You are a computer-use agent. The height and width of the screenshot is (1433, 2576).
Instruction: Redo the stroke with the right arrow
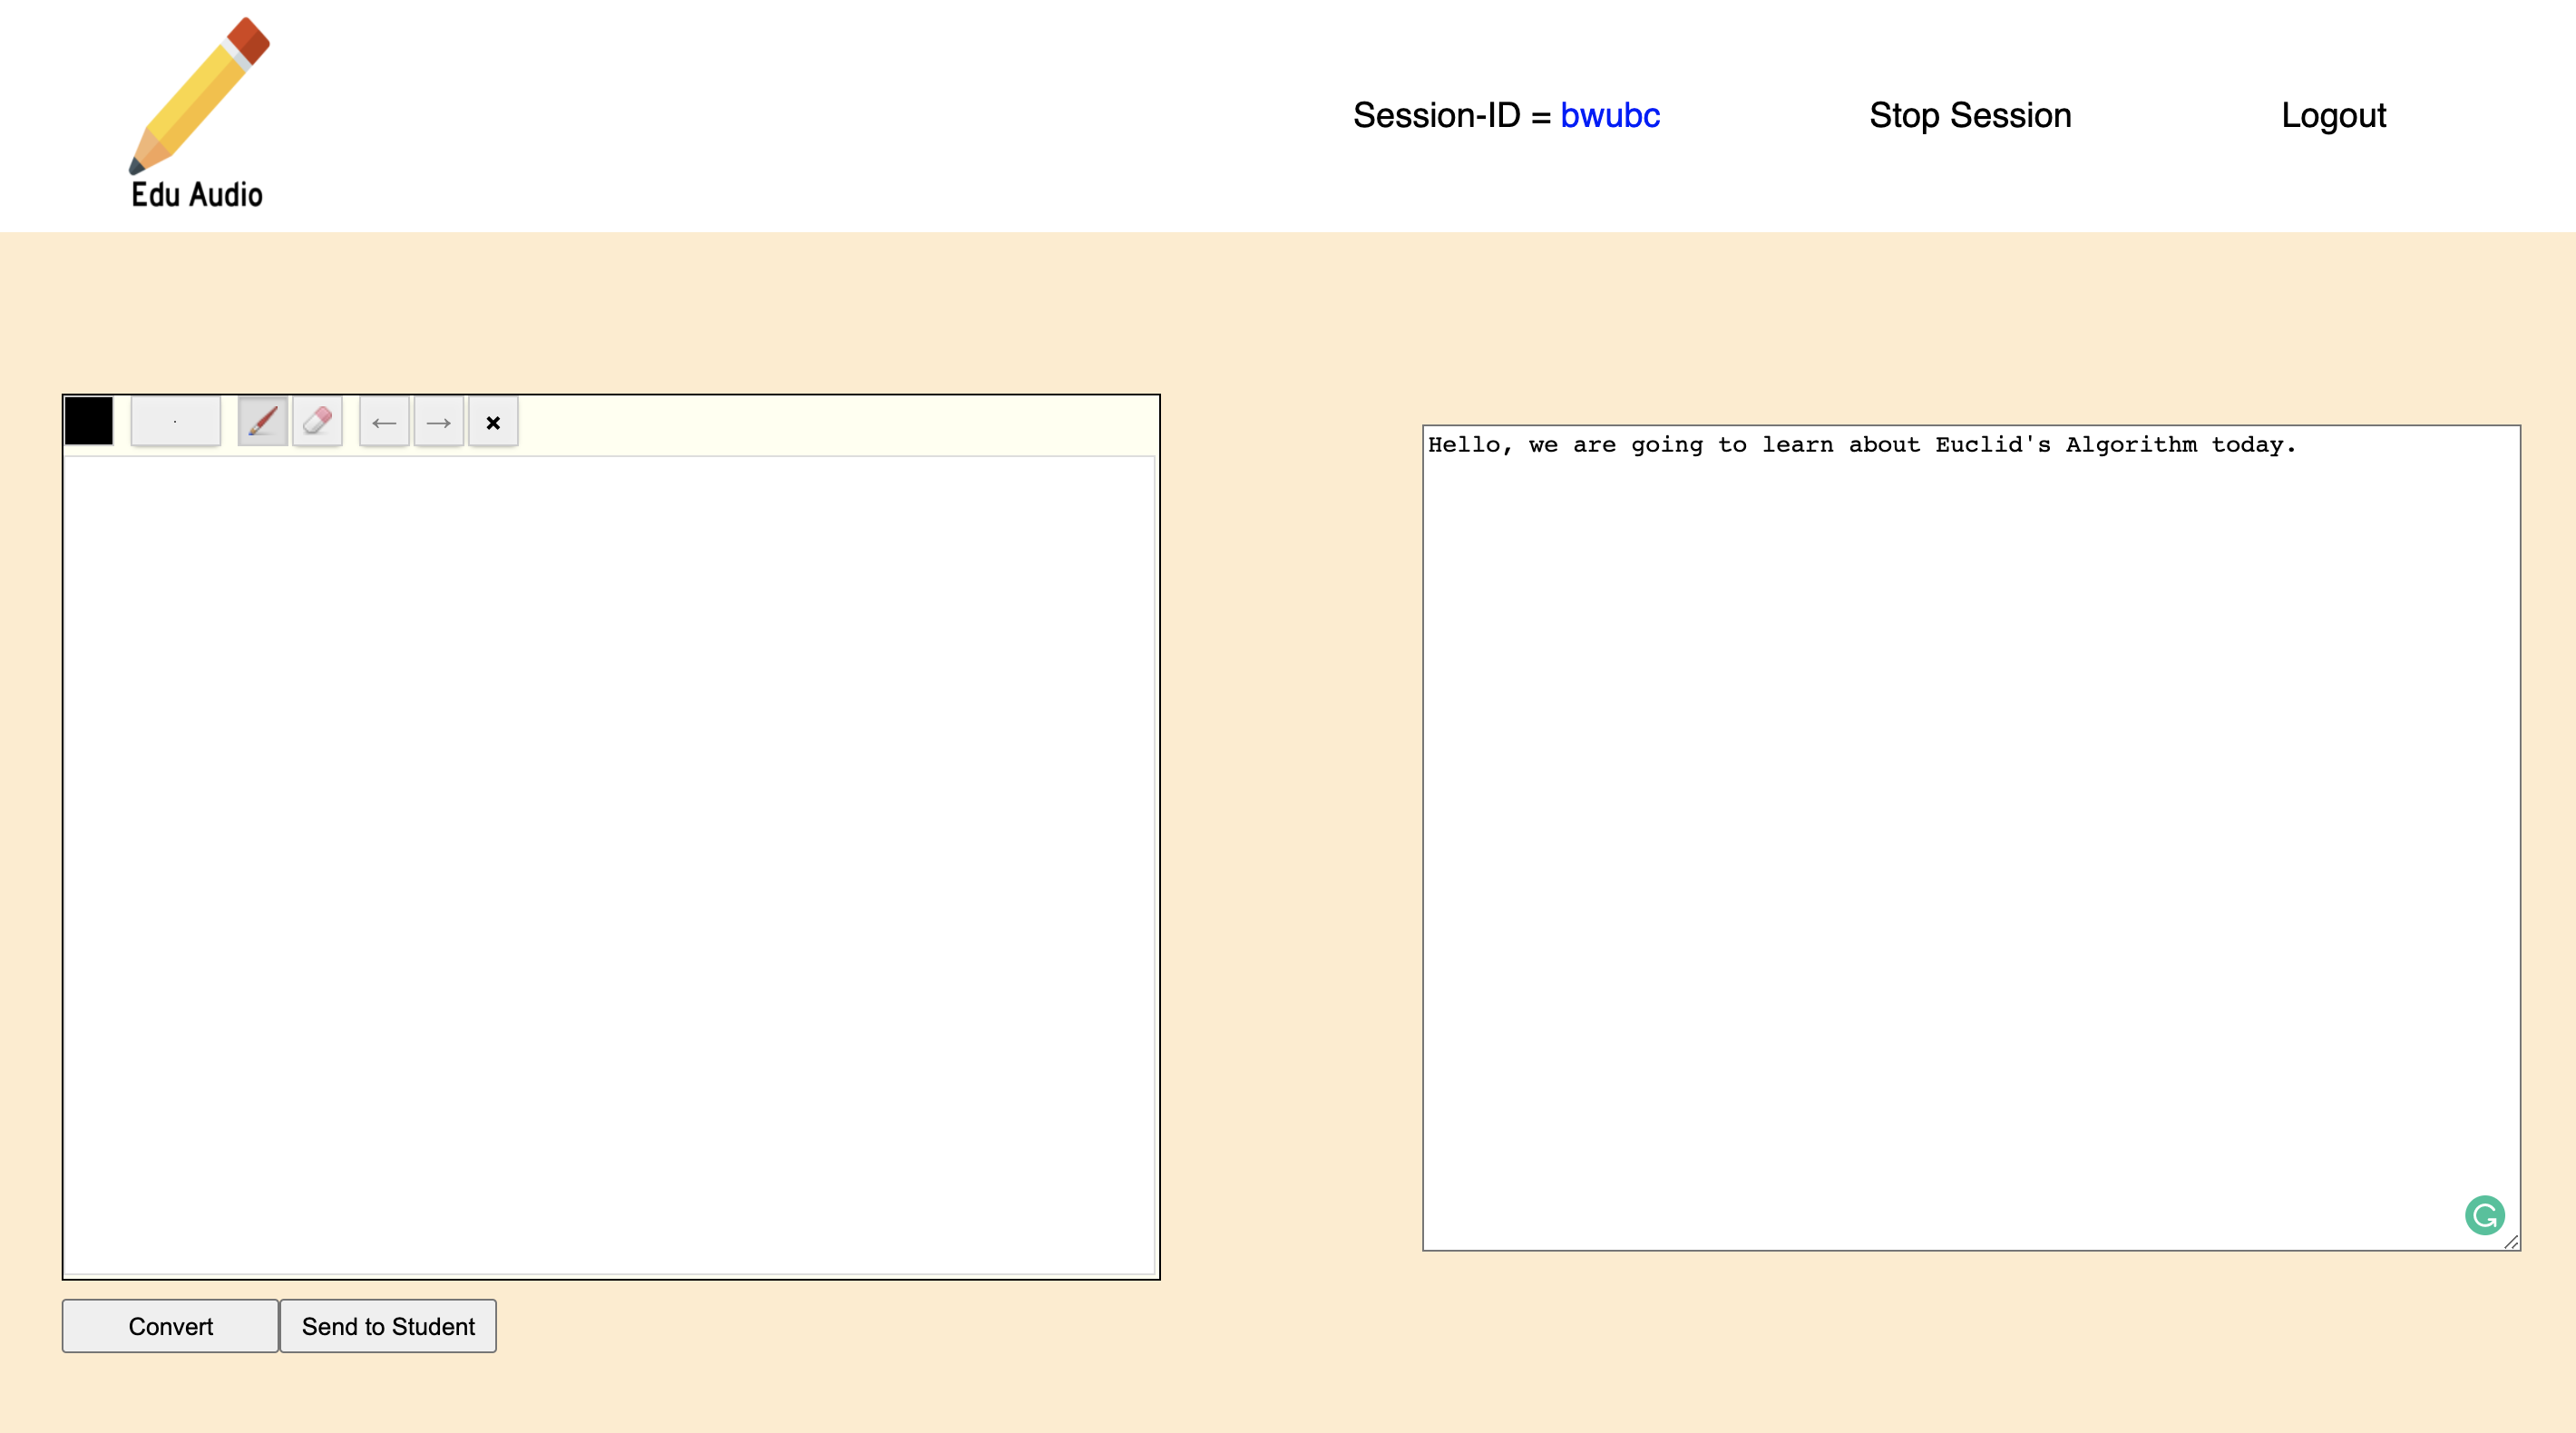point(438,423)
